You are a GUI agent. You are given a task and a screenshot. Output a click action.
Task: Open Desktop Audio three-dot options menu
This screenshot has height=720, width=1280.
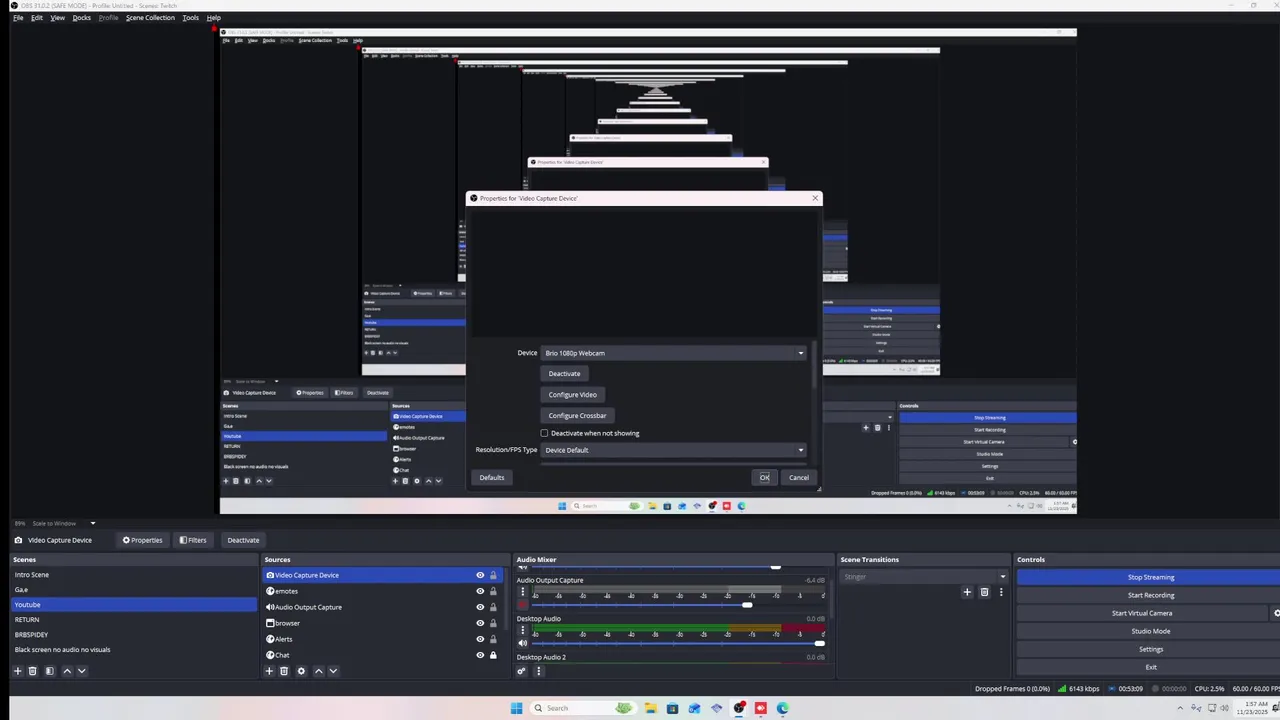coord(522,631)
